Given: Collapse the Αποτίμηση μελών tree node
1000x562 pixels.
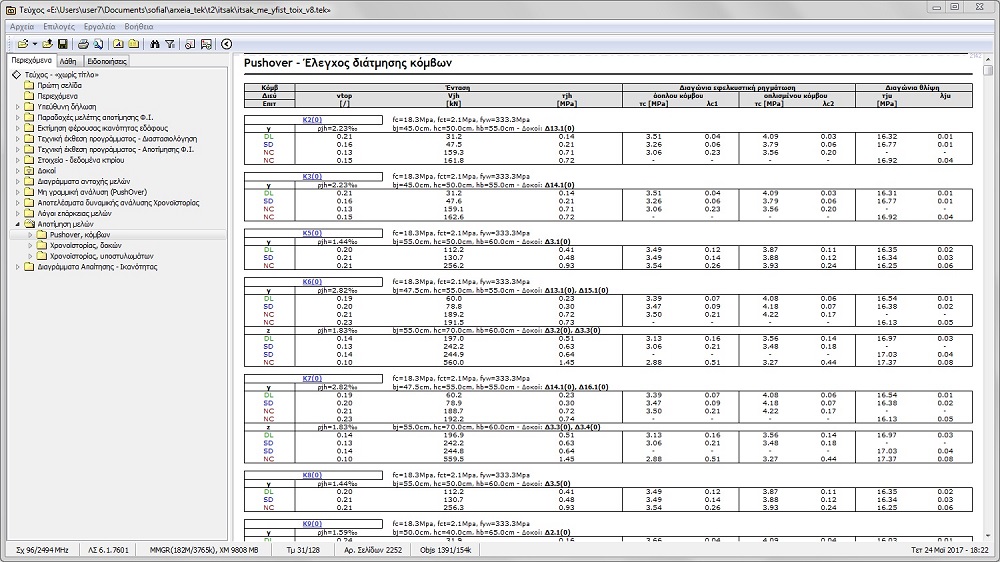Looking at the screenshot, I should (x=17, y=224).
